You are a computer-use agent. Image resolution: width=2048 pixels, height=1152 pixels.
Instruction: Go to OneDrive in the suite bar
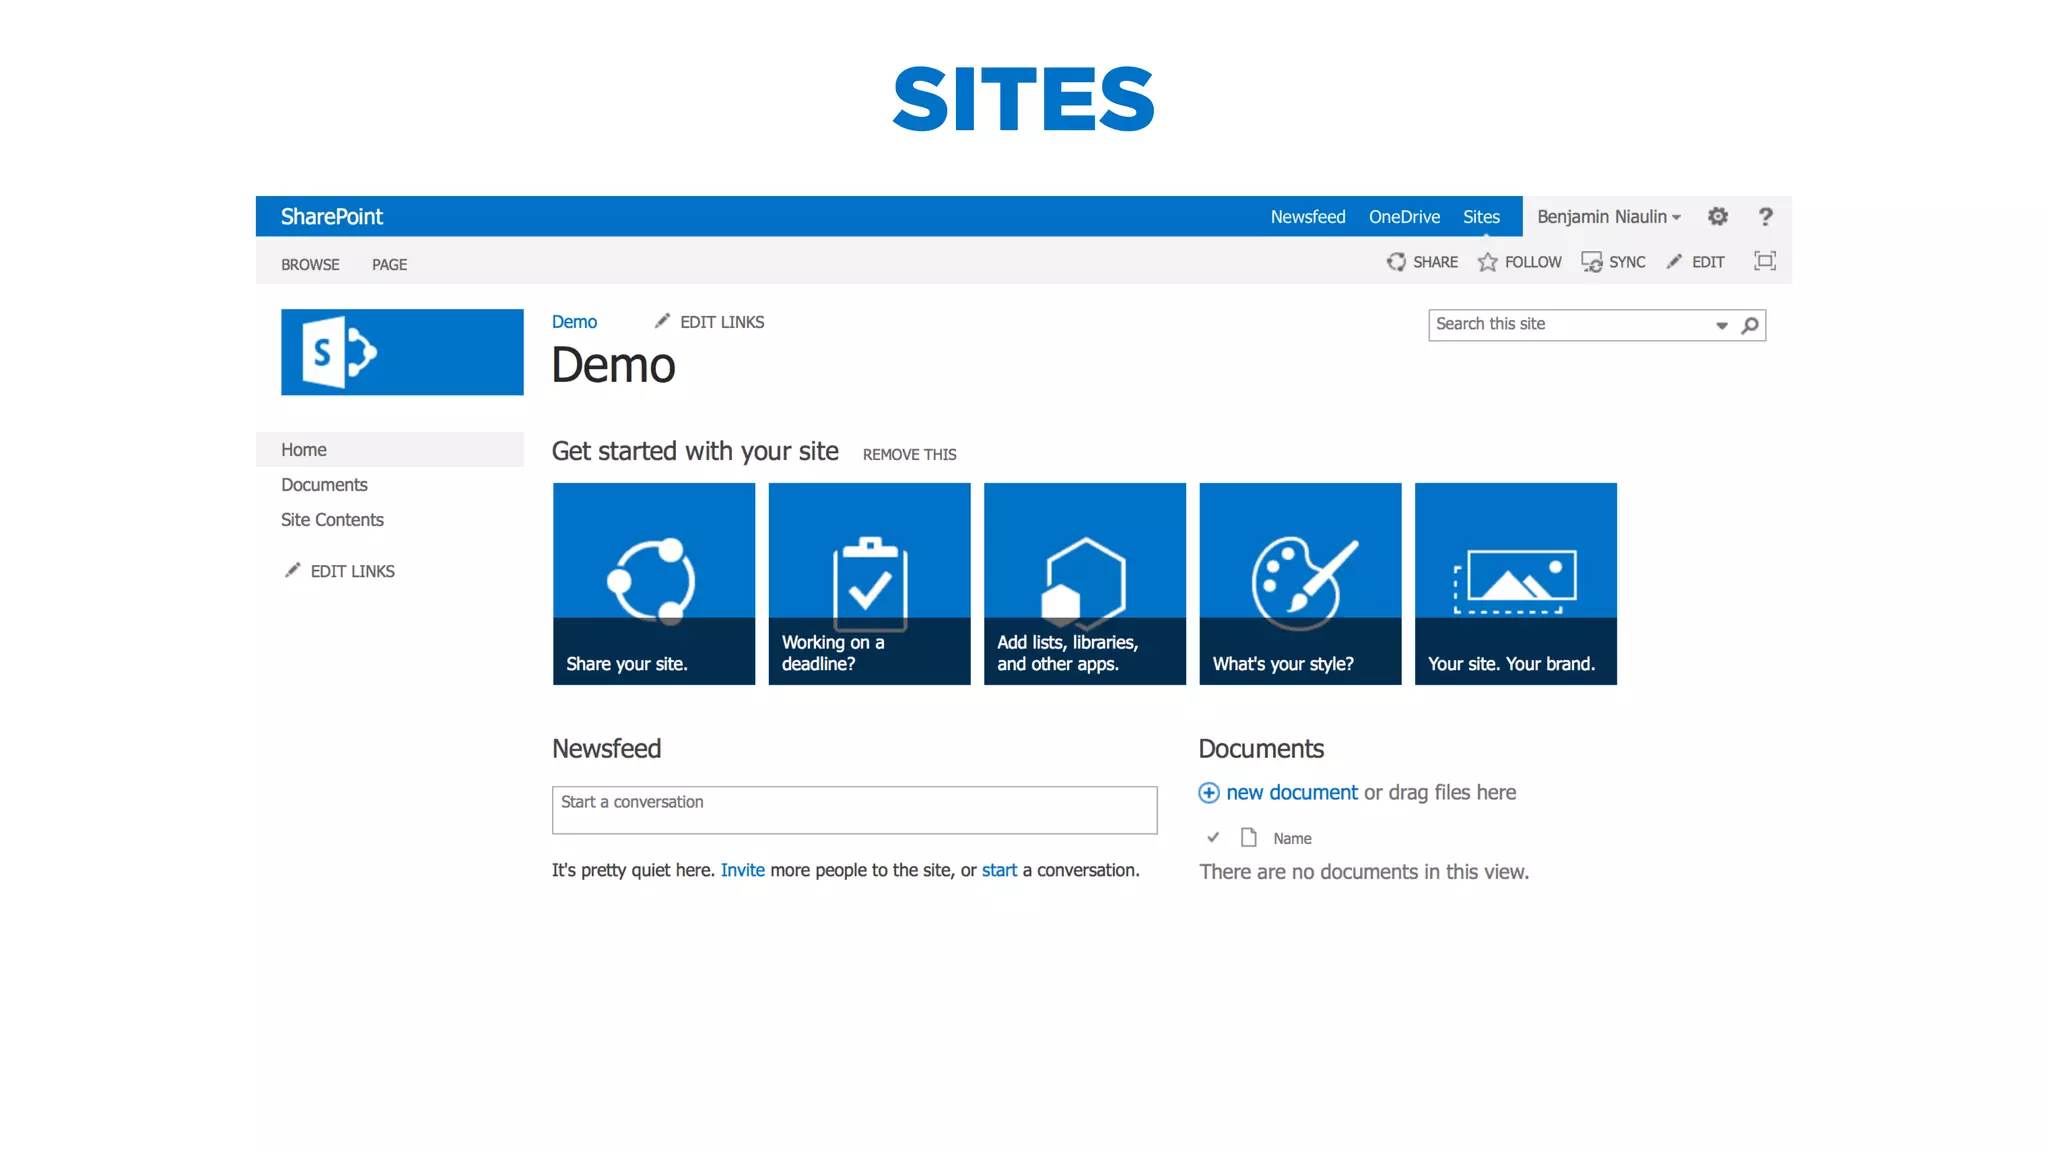coord(1404,217)
